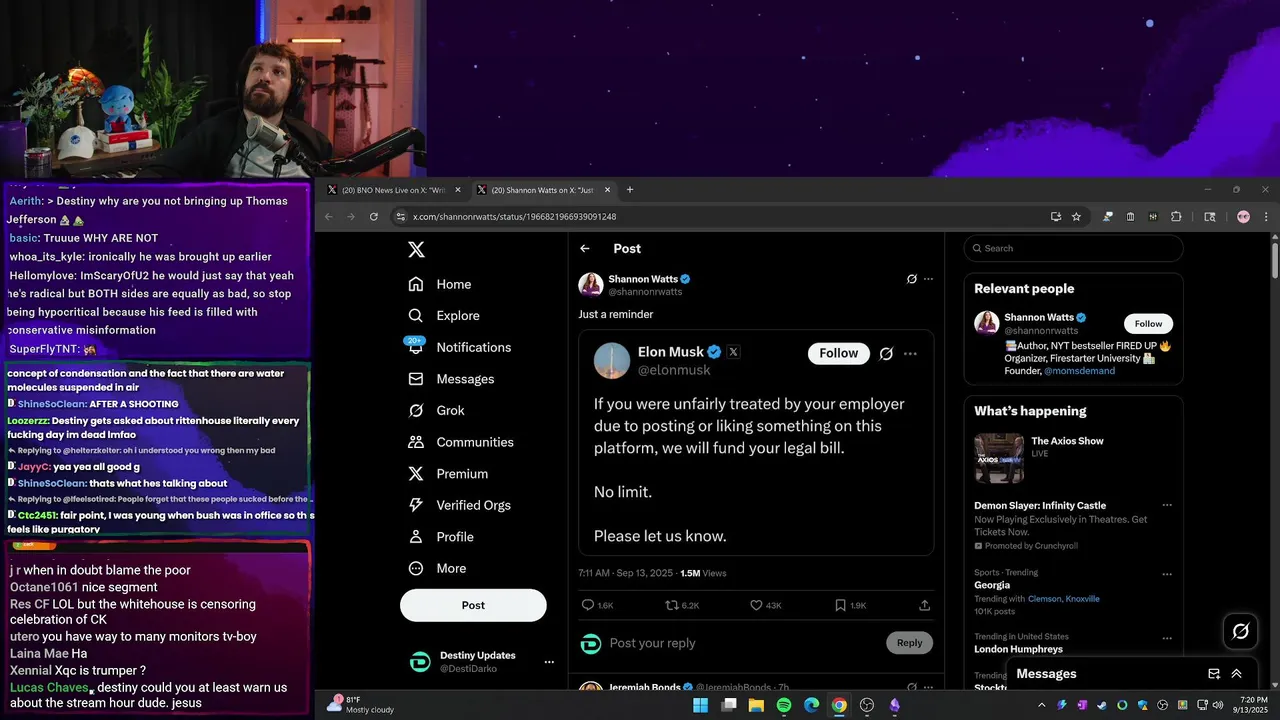Open the X logo home link

[417, 250]
